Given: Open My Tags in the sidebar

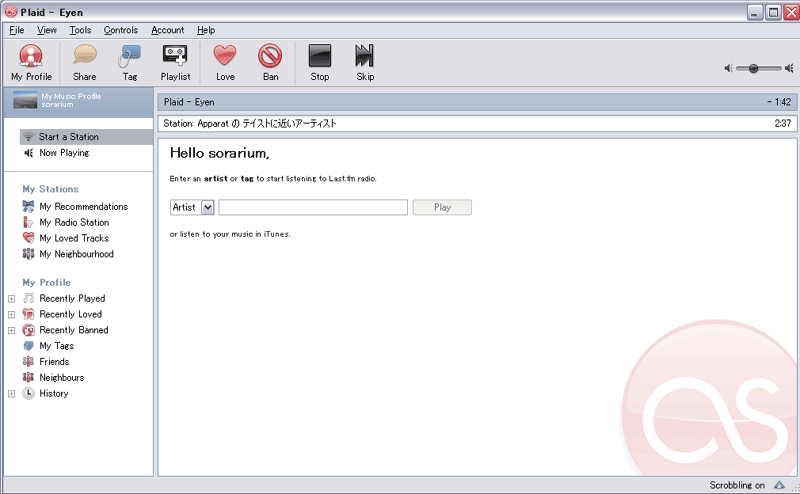Looking at the screenshot, I should [x=57, y=345].
